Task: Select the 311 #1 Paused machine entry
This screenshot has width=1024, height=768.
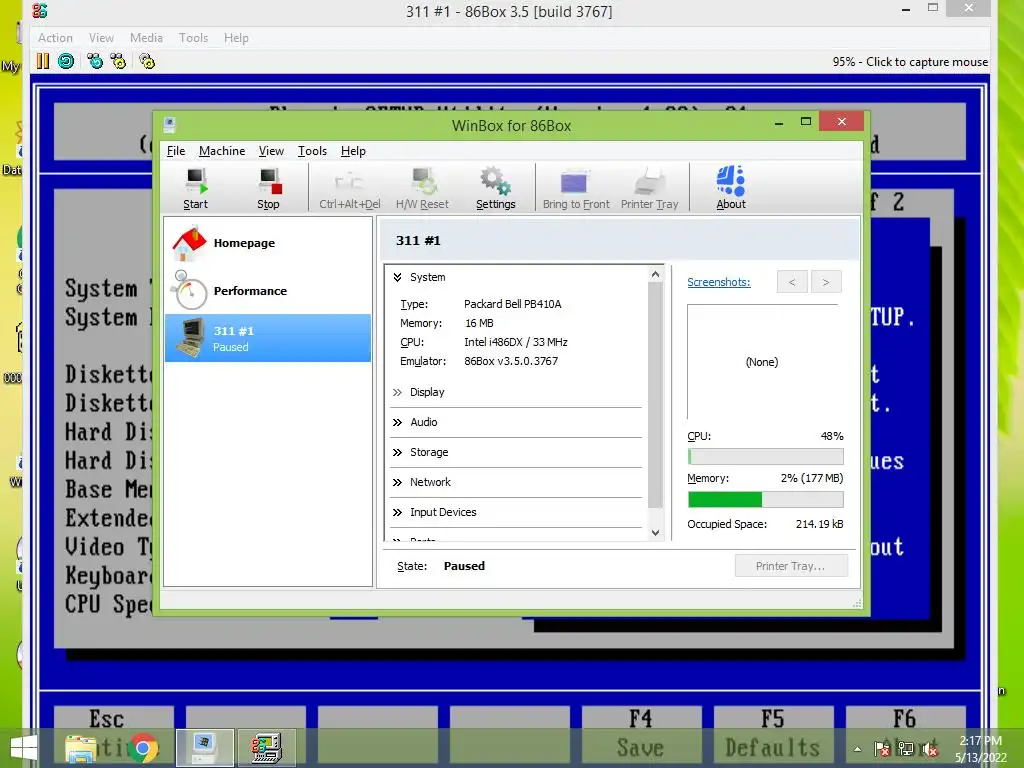Action: [268, 338]
